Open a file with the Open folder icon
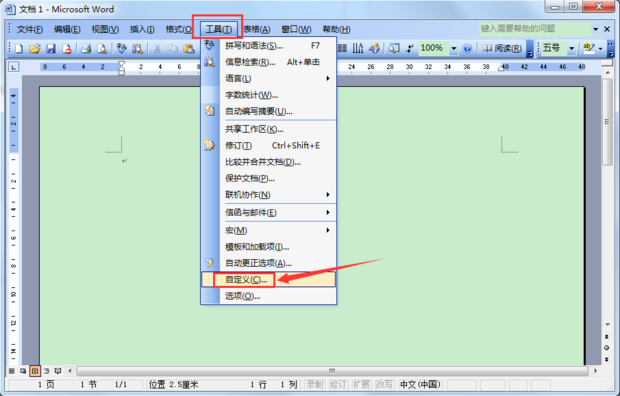620x396 pixels. [x=35, y=49]
